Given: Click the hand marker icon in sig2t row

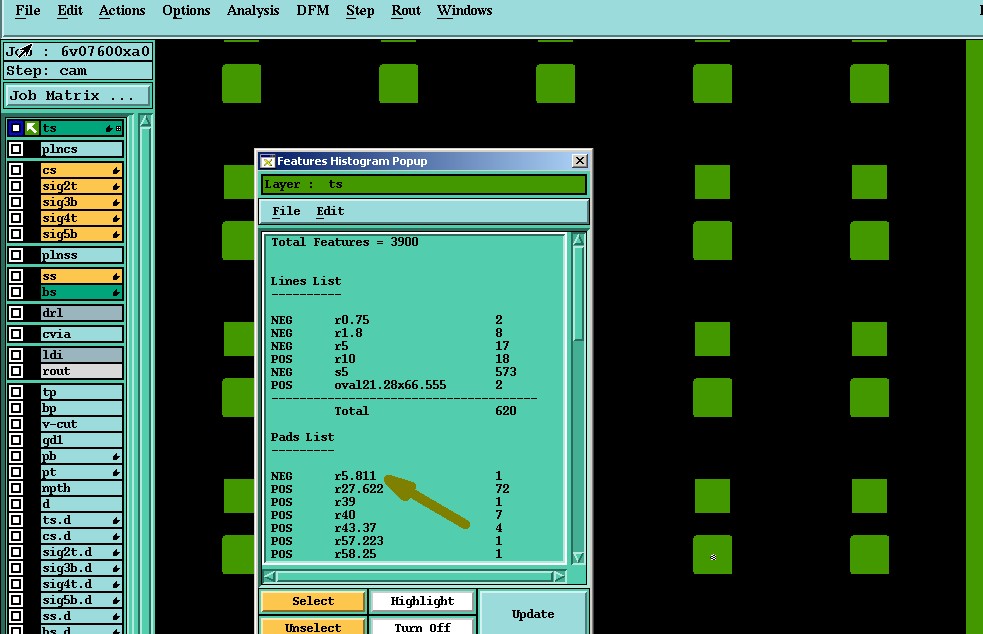Looking at the screenshot, I should point(116,186).
